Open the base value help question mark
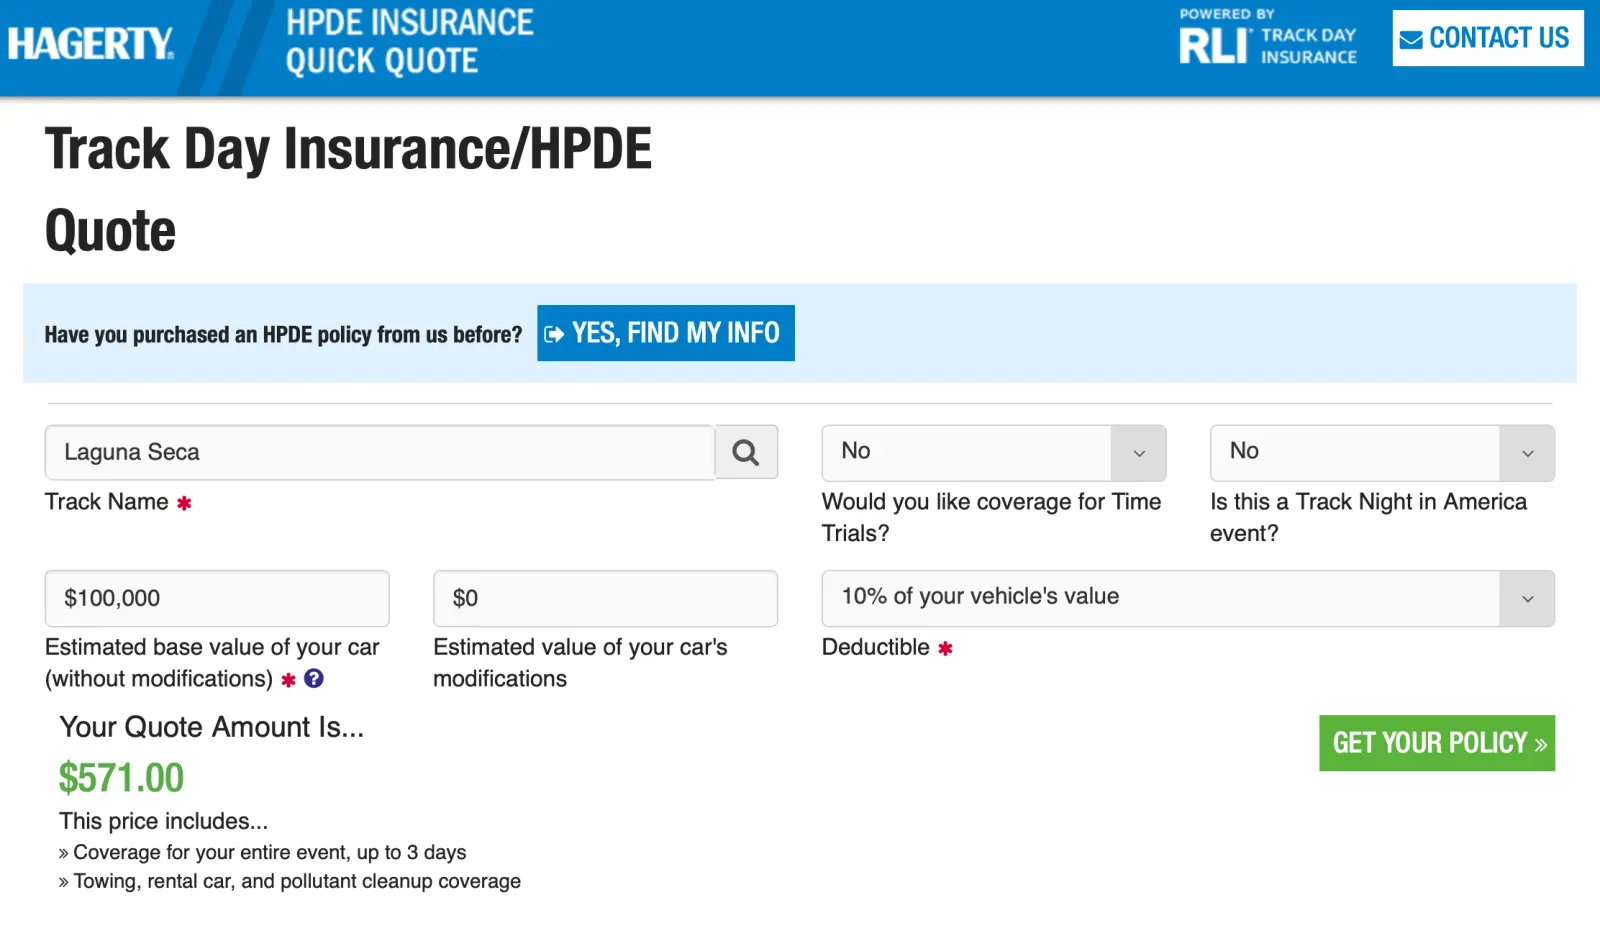 click(x=314, y=679)
